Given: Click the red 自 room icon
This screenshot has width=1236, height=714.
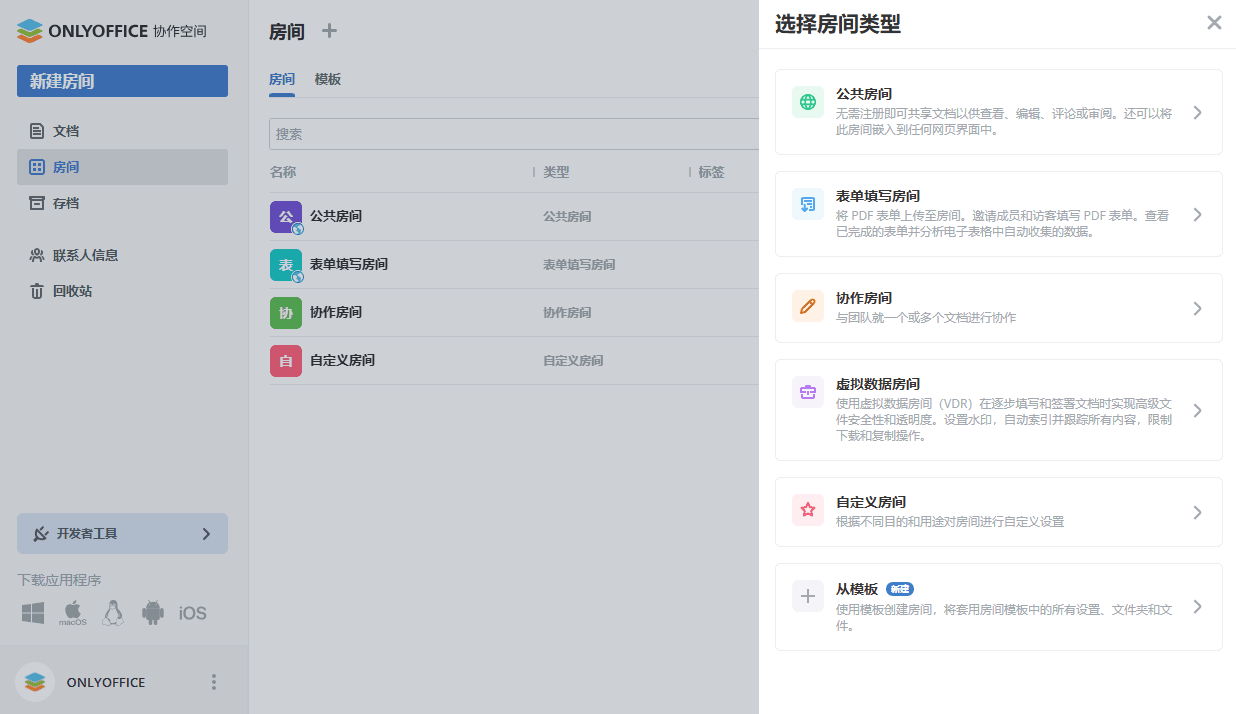Looking at the screenshot, I should point(286,361).
